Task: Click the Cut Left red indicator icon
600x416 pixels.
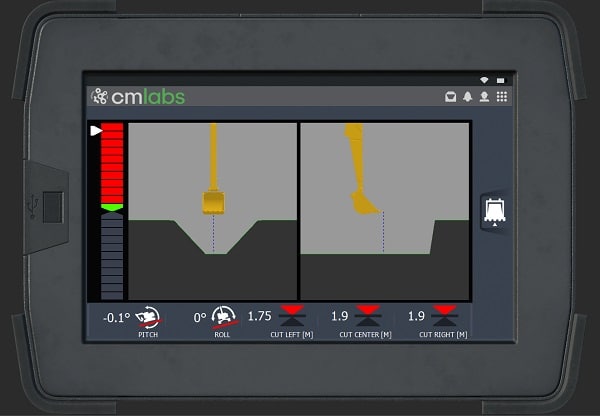Action: (x=292, y=316)
